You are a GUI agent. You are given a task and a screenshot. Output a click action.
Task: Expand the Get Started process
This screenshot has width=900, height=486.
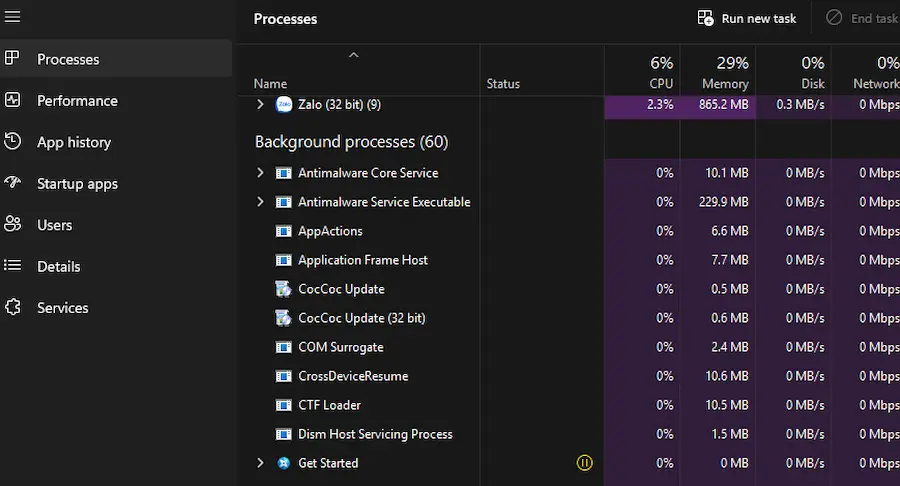[x=260, y=463]
